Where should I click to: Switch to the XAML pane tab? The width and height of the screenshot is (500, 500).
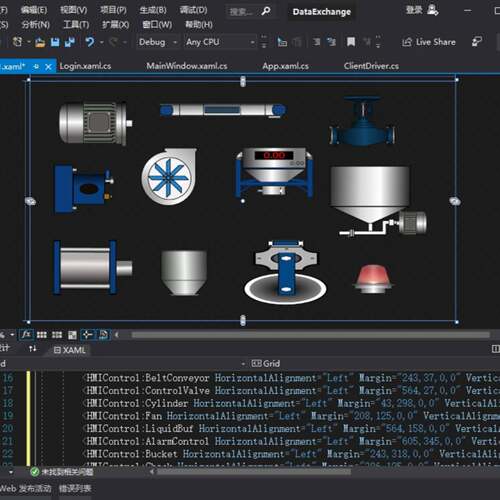point(70,350)
